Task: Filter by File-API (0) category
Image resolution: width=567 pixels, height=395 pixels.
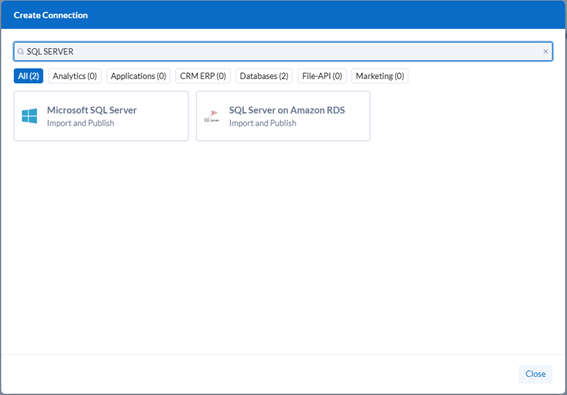Action: pyautogui.click(x=322, y=76)
